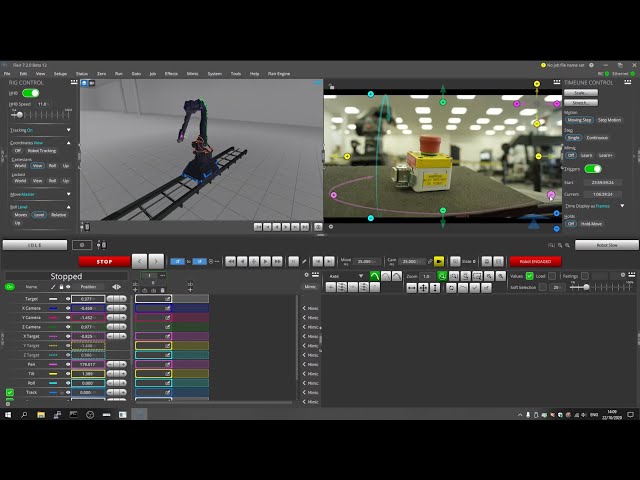Open the Axis dropdown in graph toolbar
Image resolution: width=640 pixels, height=480 pixels.
click(346, 276)
